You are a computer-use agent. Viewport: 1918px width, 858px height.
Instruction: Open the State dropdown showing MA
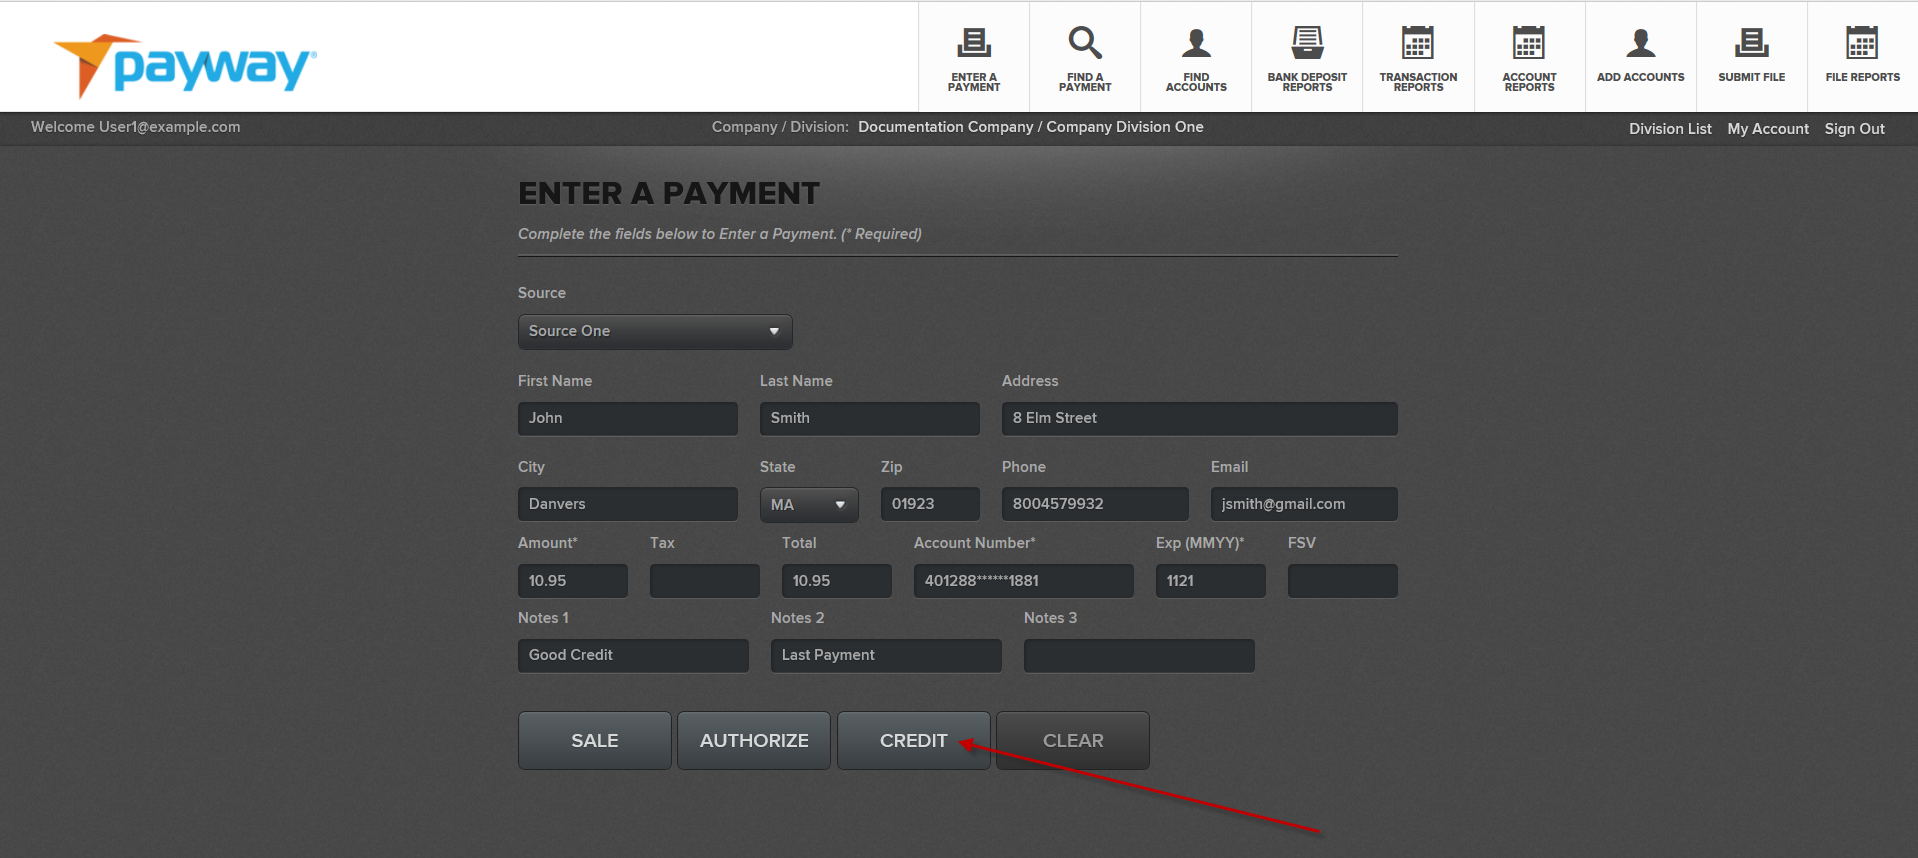808,505
